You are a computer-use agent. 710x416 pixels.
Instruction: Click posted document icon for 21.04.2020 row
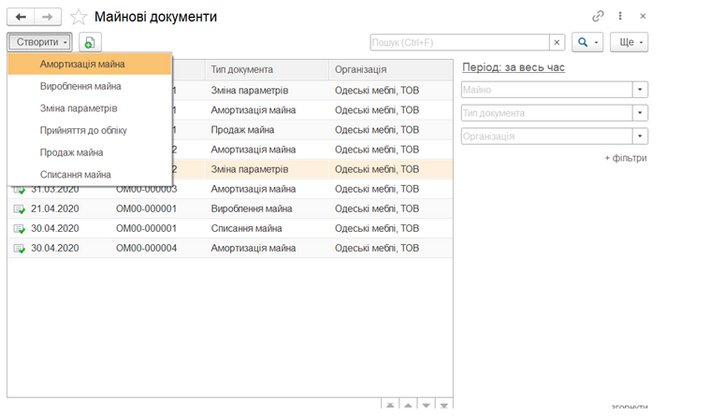19,208
